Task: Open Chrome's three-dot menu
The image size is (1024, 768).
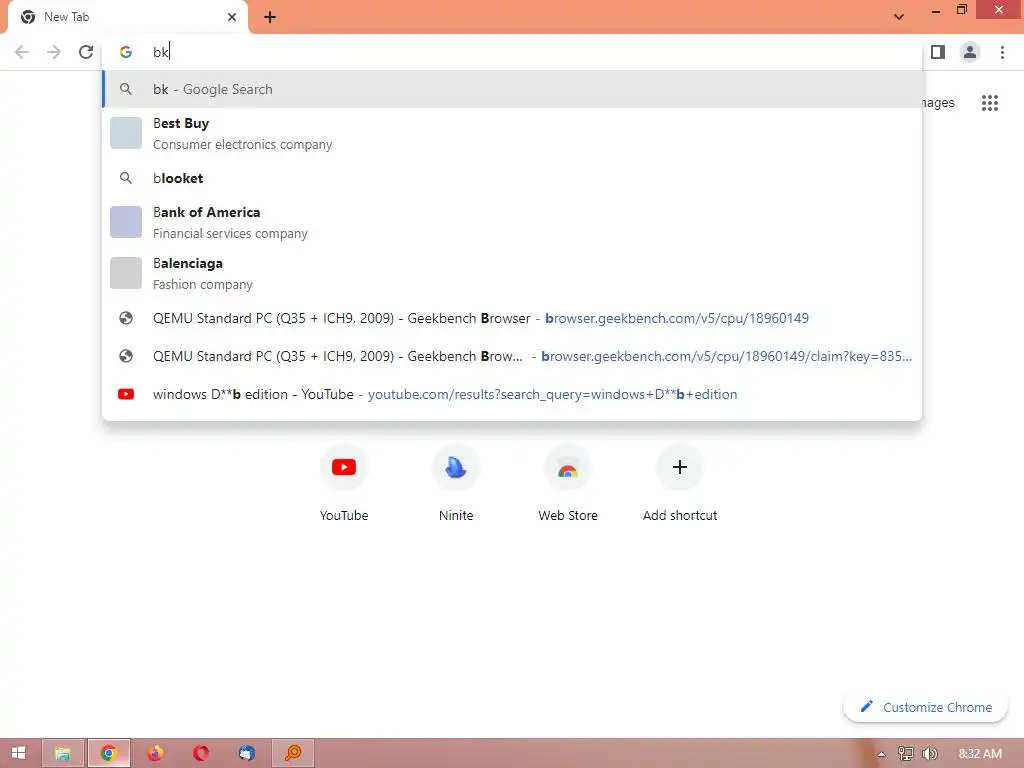Action: coord(1002,52)
